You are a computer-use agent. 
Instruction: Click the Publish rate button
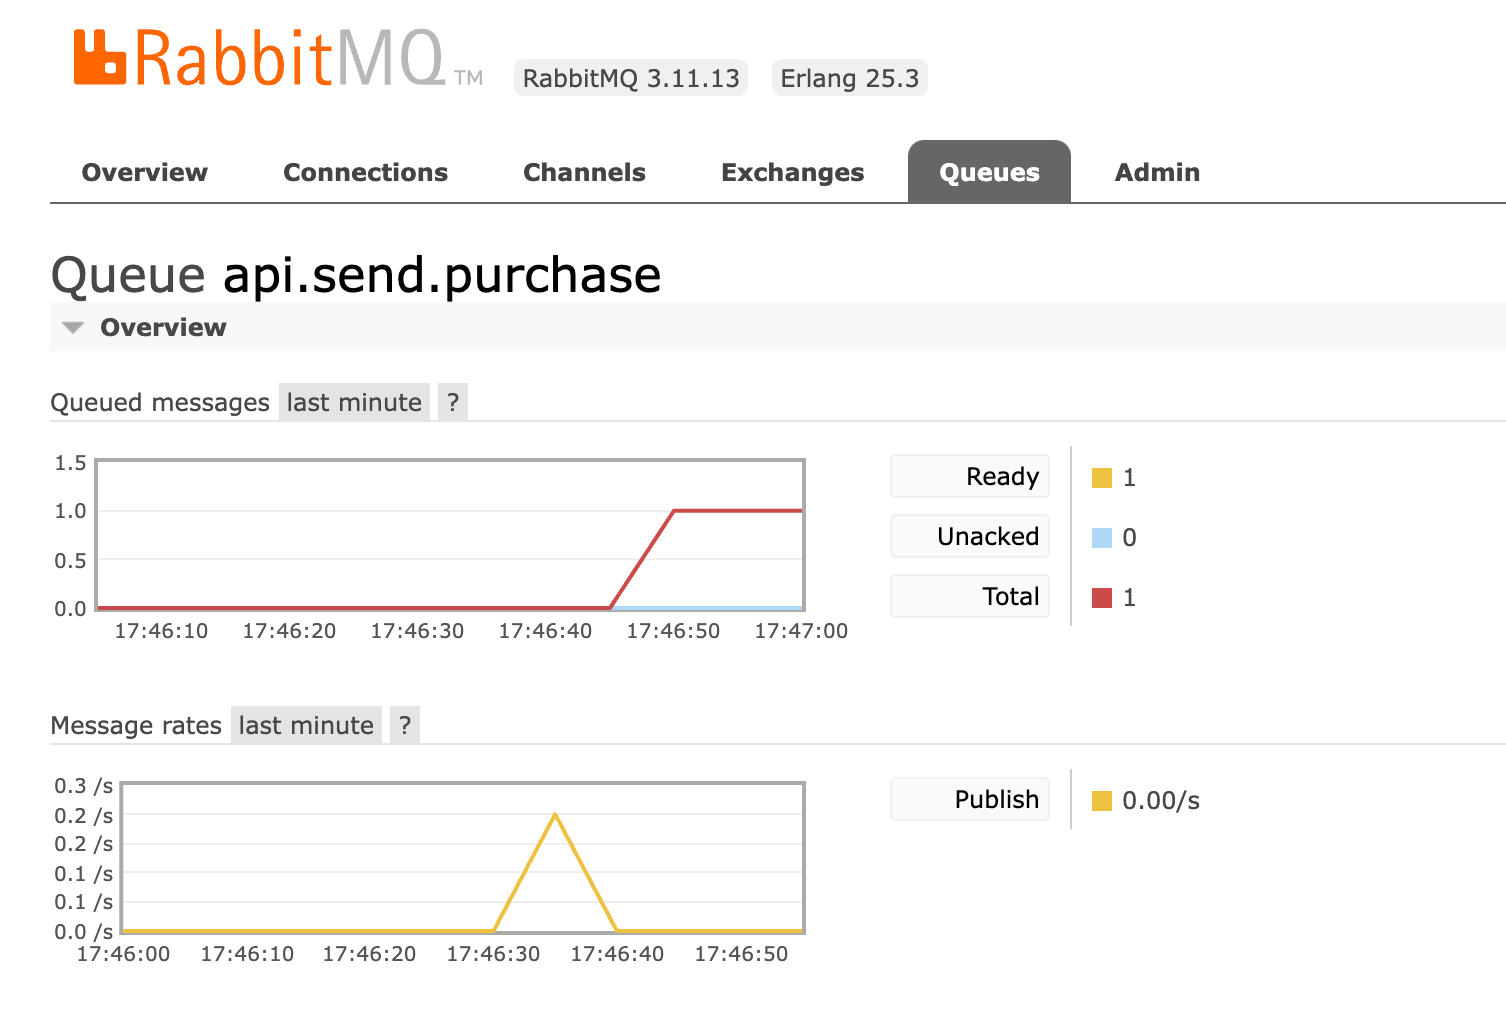[969, 799]
